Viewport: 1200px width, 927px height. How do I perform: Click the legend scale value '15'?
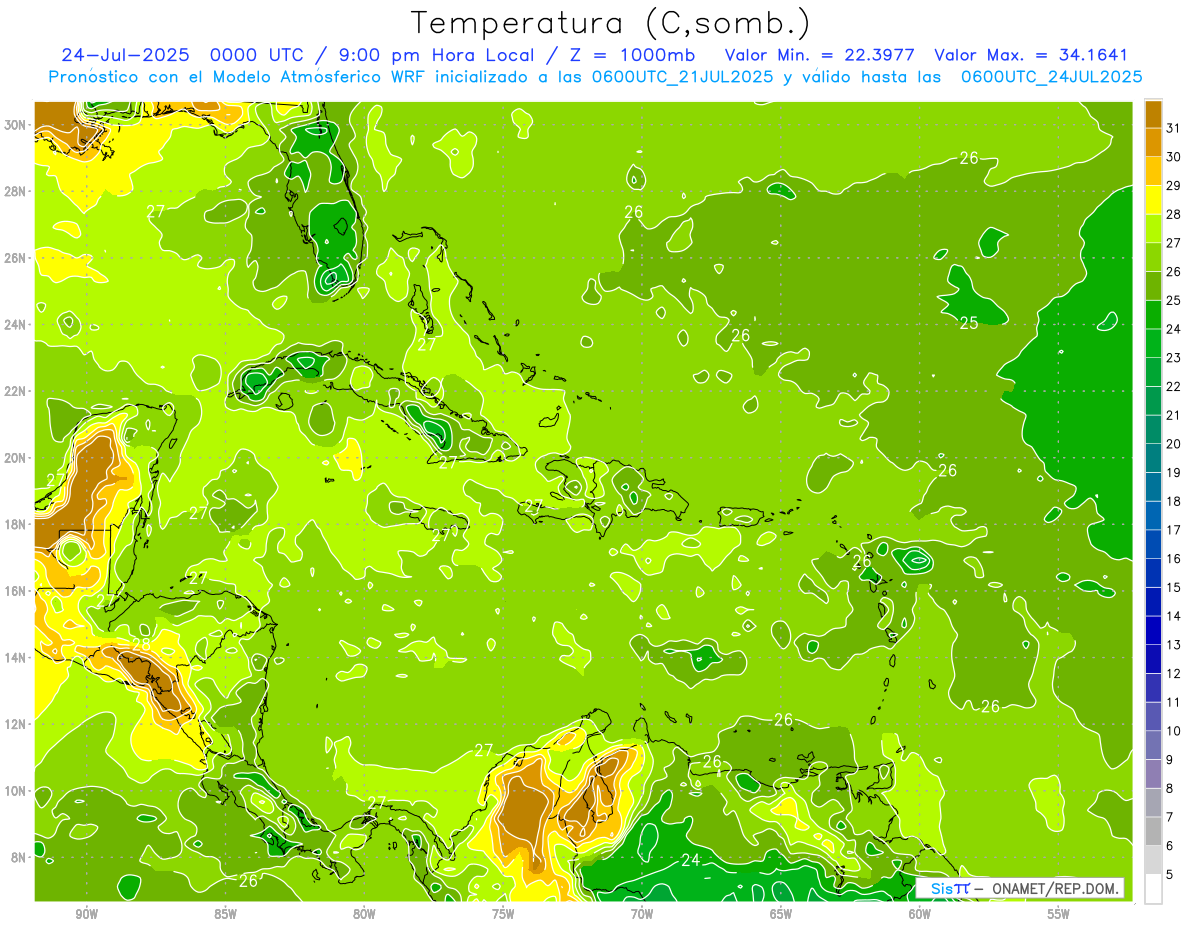[1174, 587]
